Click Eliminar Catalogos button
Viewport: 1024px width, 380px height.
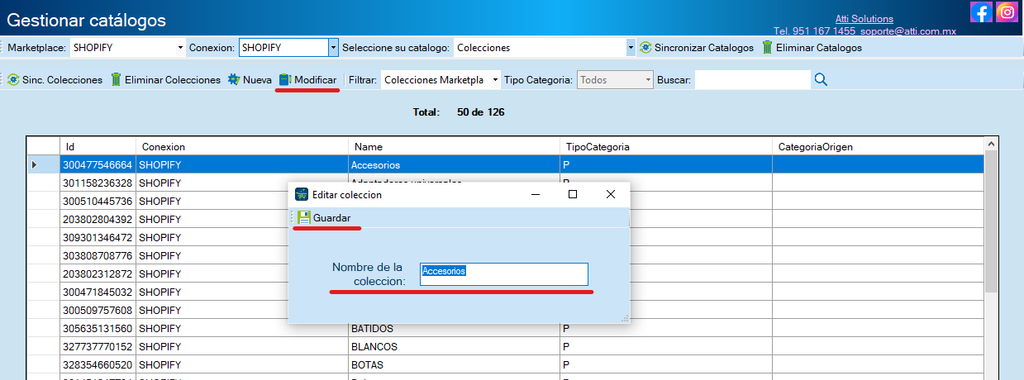tap(812, 48)
